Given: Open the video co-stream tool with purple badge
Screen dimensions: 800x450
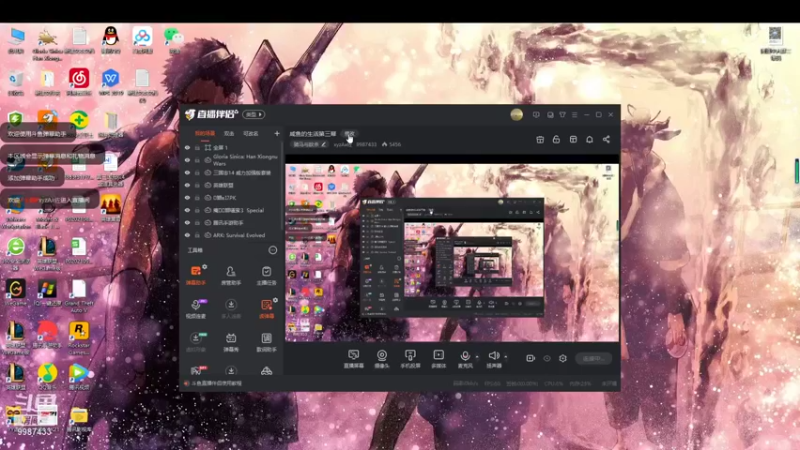Looking at the screenshot, I should tap(195, 309).
